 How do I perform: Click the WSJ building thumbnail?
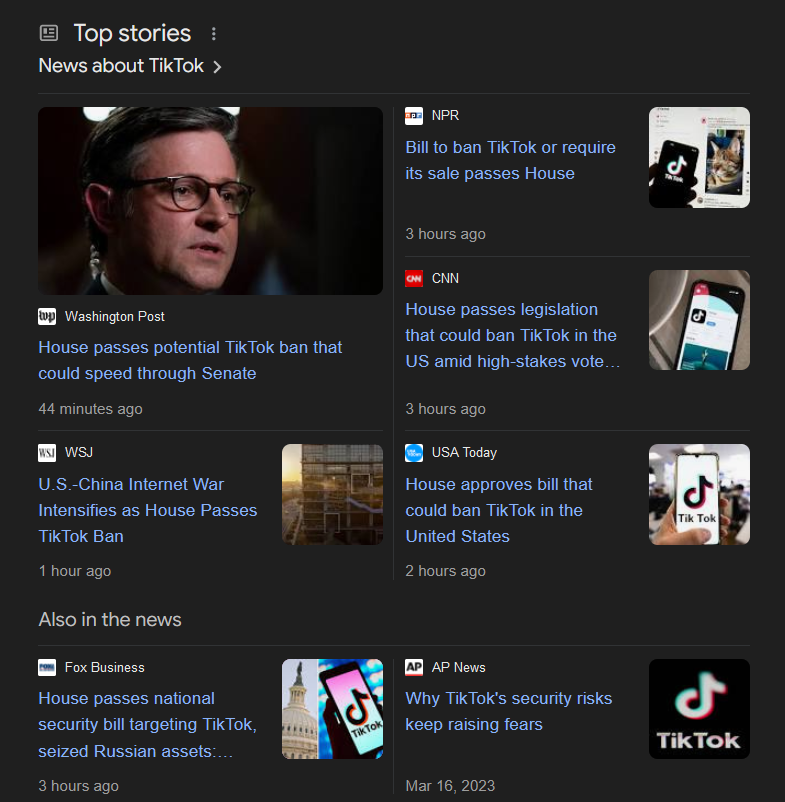tap(332, 494)
